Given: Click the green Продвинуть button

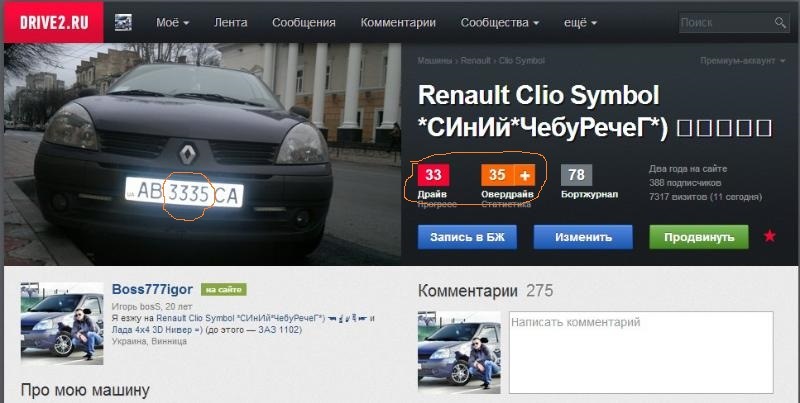Looking at the screenshot, I should pos(699,237).
